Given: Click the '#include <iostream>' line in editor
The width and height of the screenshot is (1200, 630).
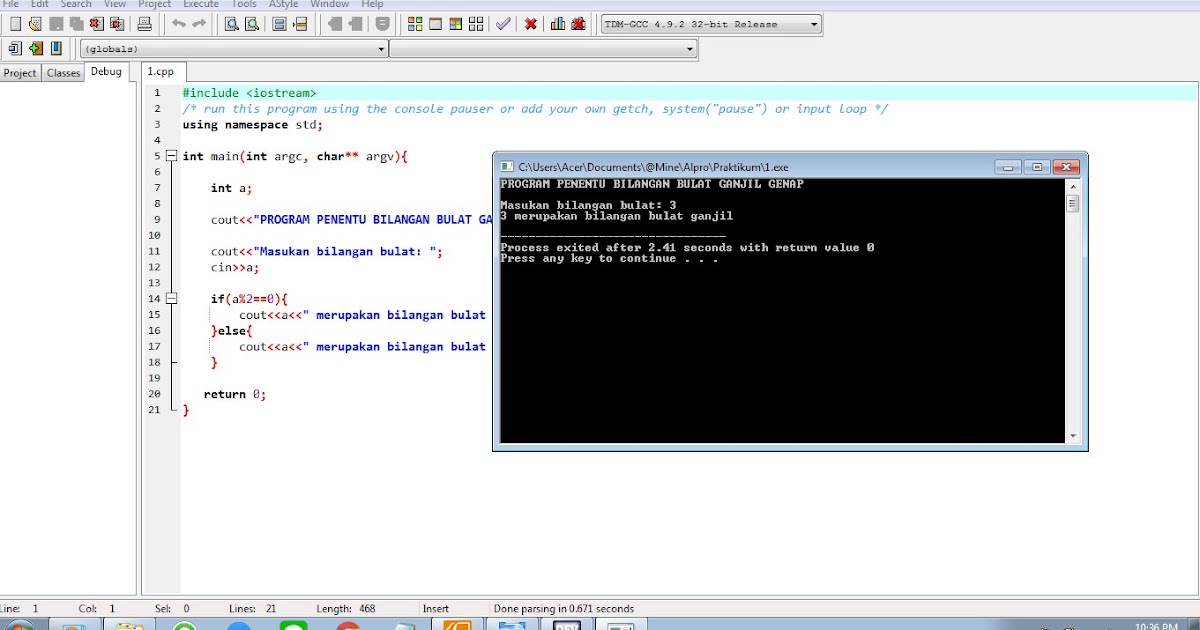Looking at the screenshot, I should coord(249,93).
